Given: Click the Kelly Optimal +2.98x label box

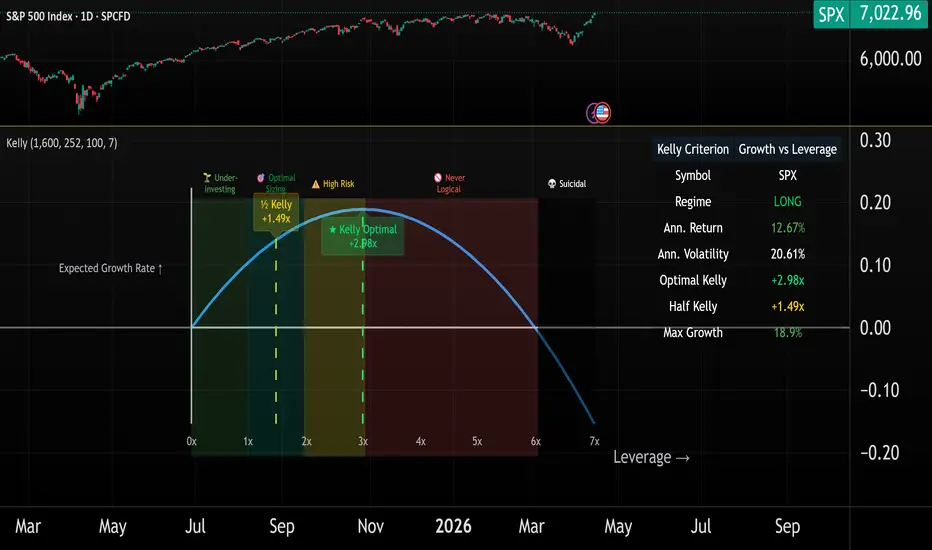Looking at the screenshot, I should [x=363, y=236].
